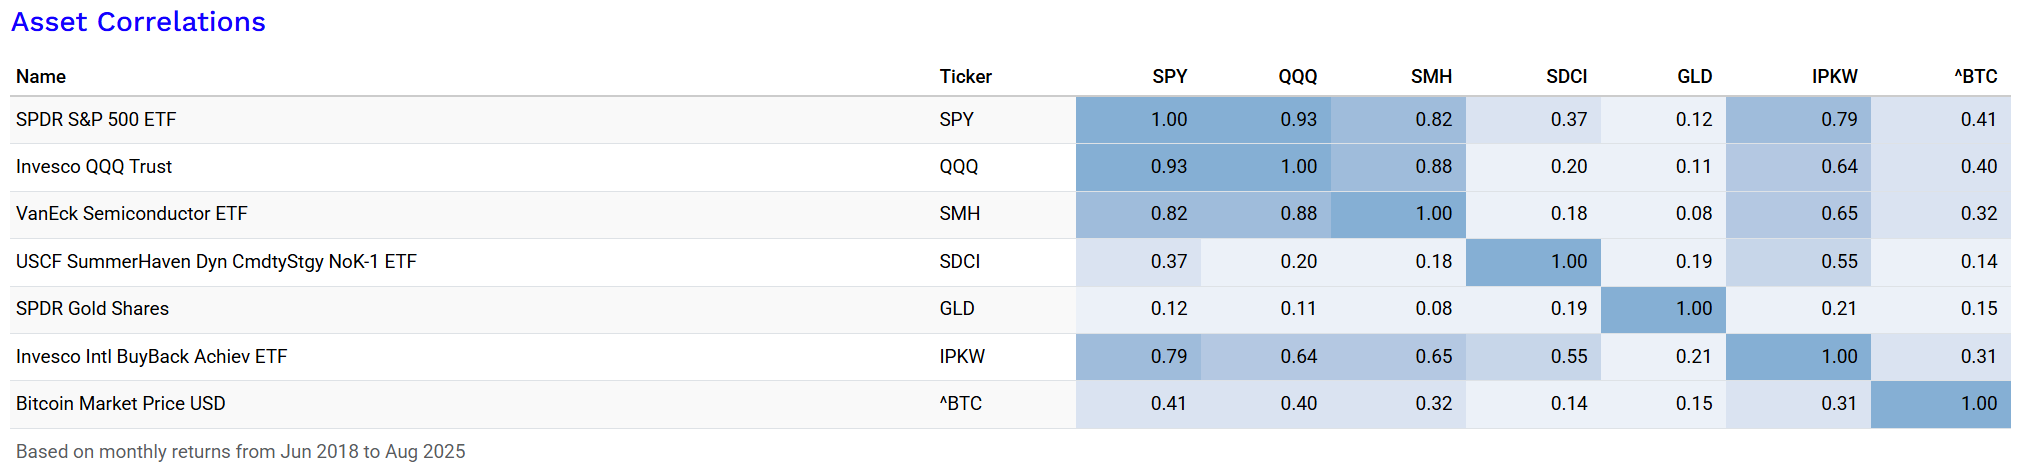Image resolution: width=2035 pixels, height=472 pixels.
Task: Click the SPDR S&P 500 ETF row name
Action: coord(96,120)
